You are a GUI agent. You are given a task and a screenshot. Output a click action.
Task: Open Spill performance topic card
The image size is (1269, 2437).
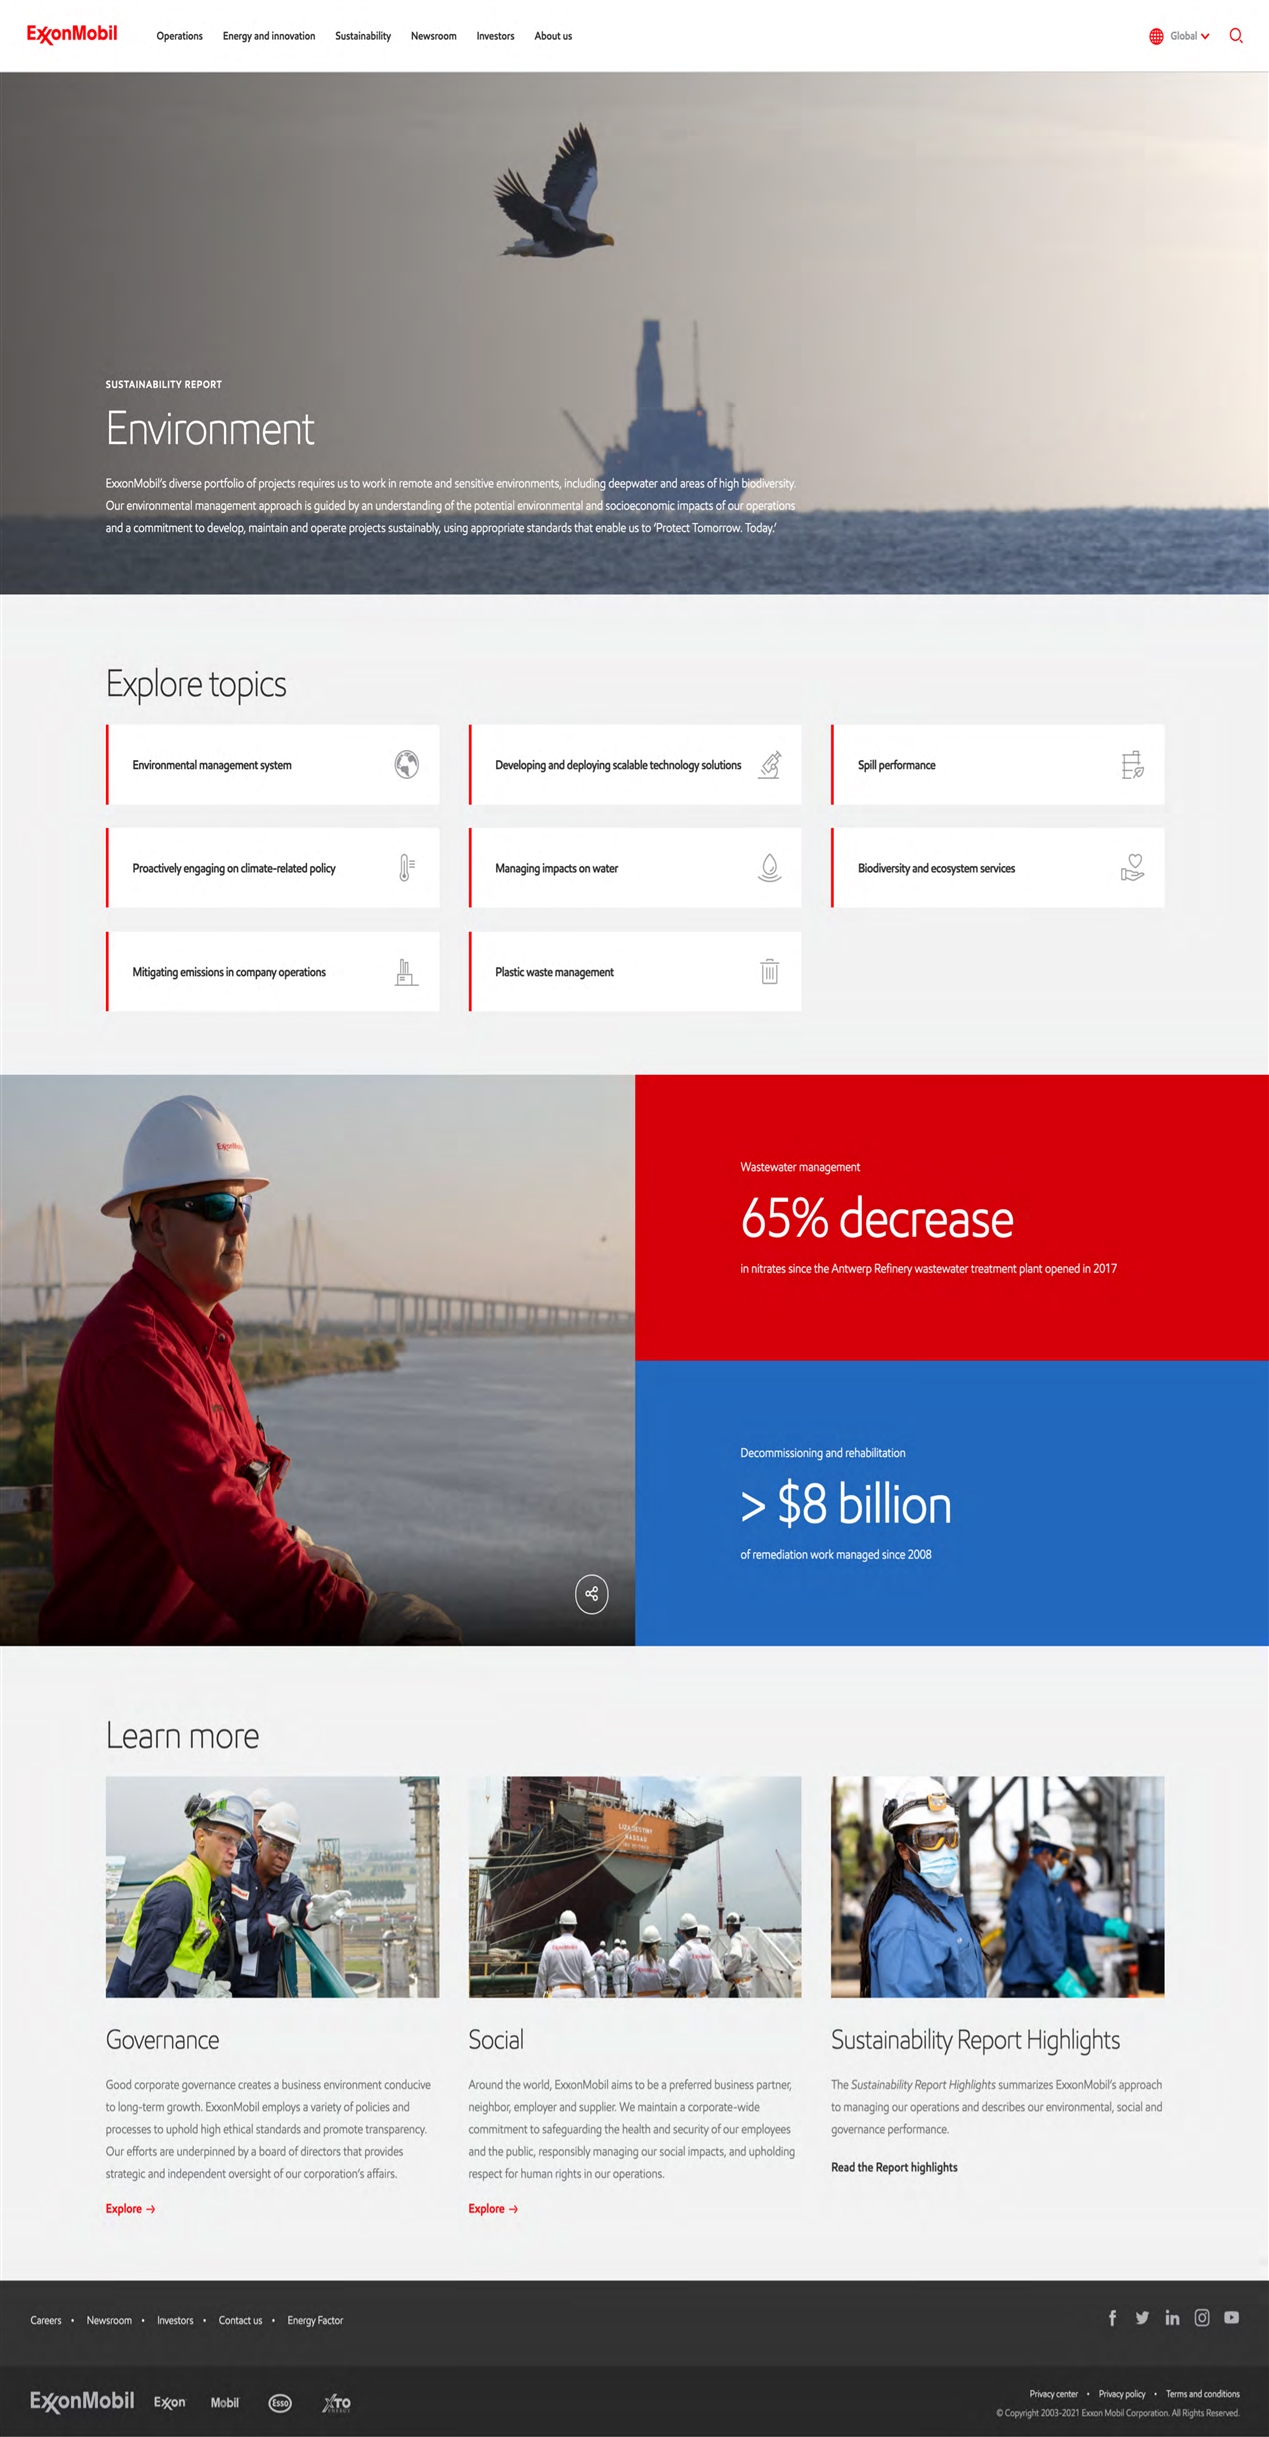pyautogui.click(x=997, y=765)
